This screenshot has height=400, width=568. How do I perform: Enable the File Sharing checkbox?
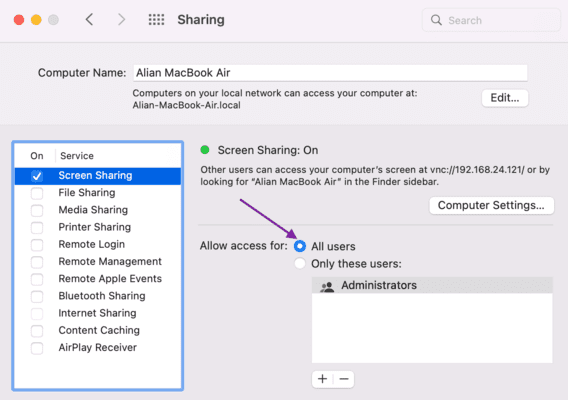(37, 193)
